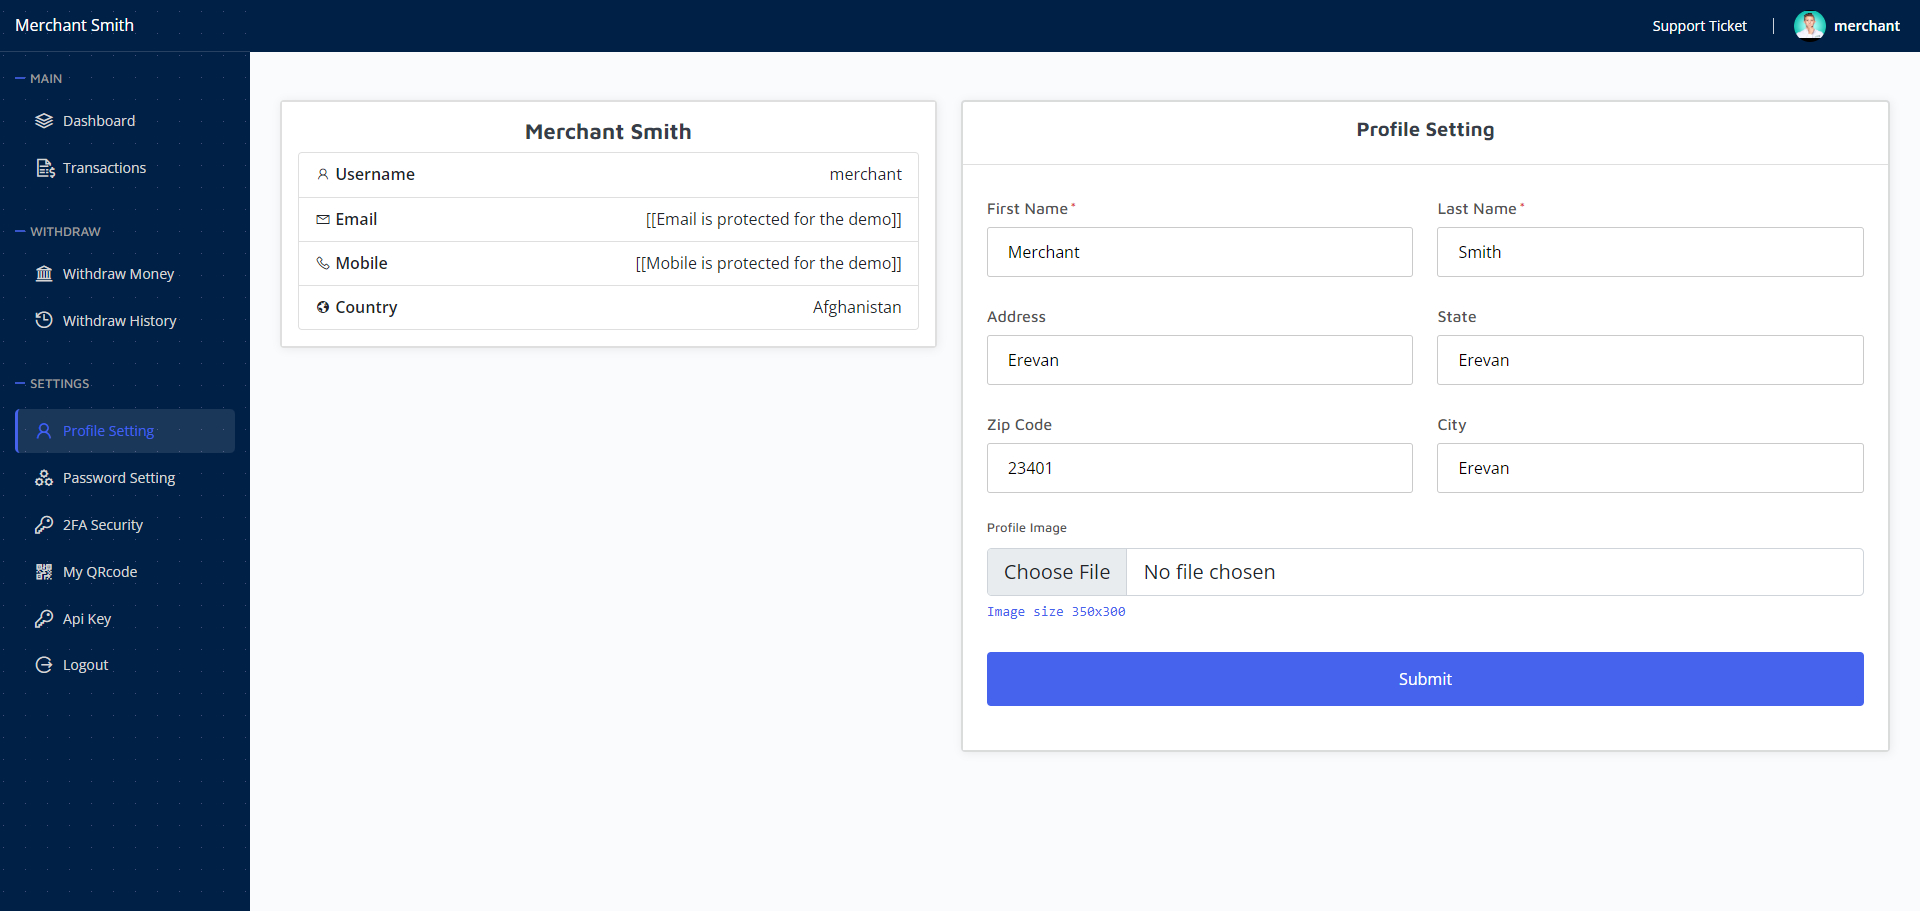
Task: Click the Transactions document icon
Action: click(45, 168)
